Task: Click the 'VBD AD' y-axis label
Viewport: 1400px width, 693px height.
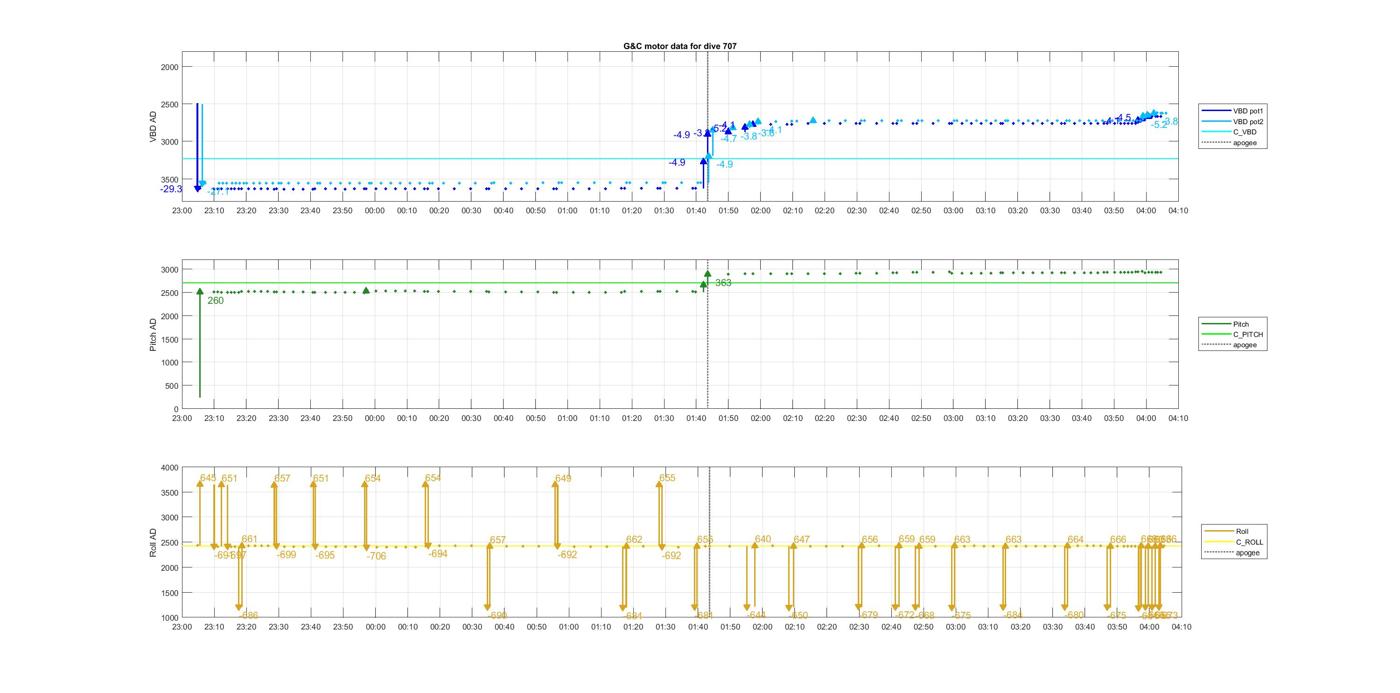Action: click(154, 126)
